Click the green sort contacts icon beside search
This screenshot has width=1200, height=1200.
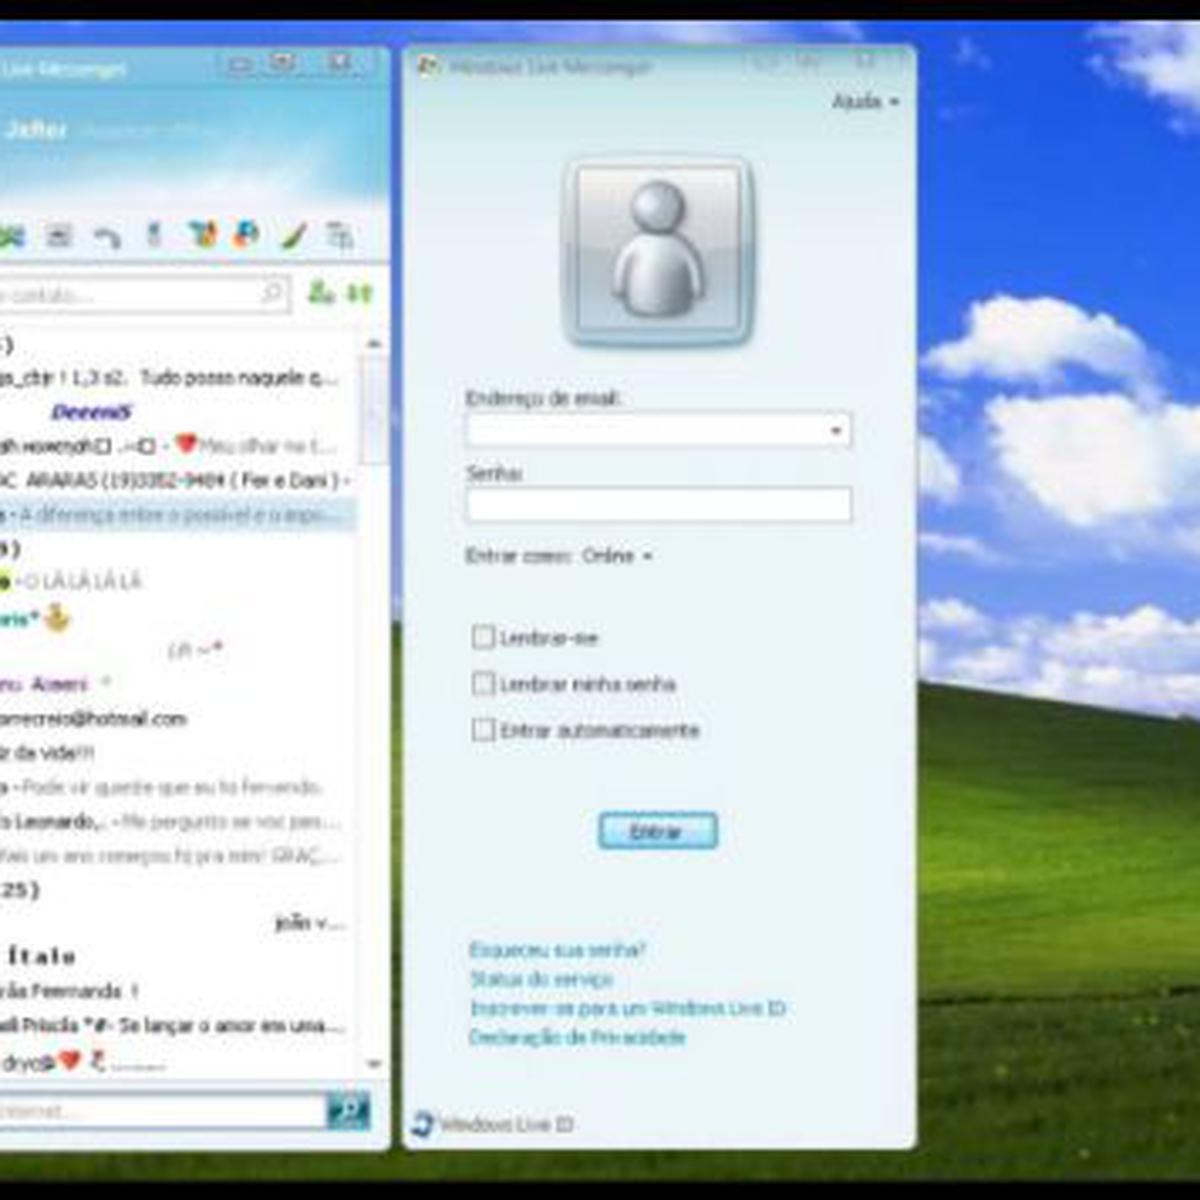pyautogui.click(x=359, y=293)
